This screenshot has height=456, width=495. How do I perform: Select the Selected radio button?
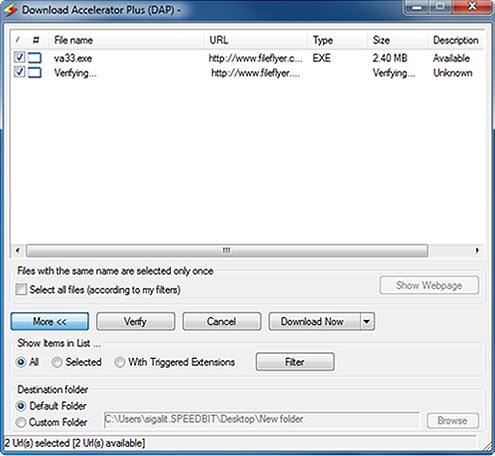tap(57, 362)
